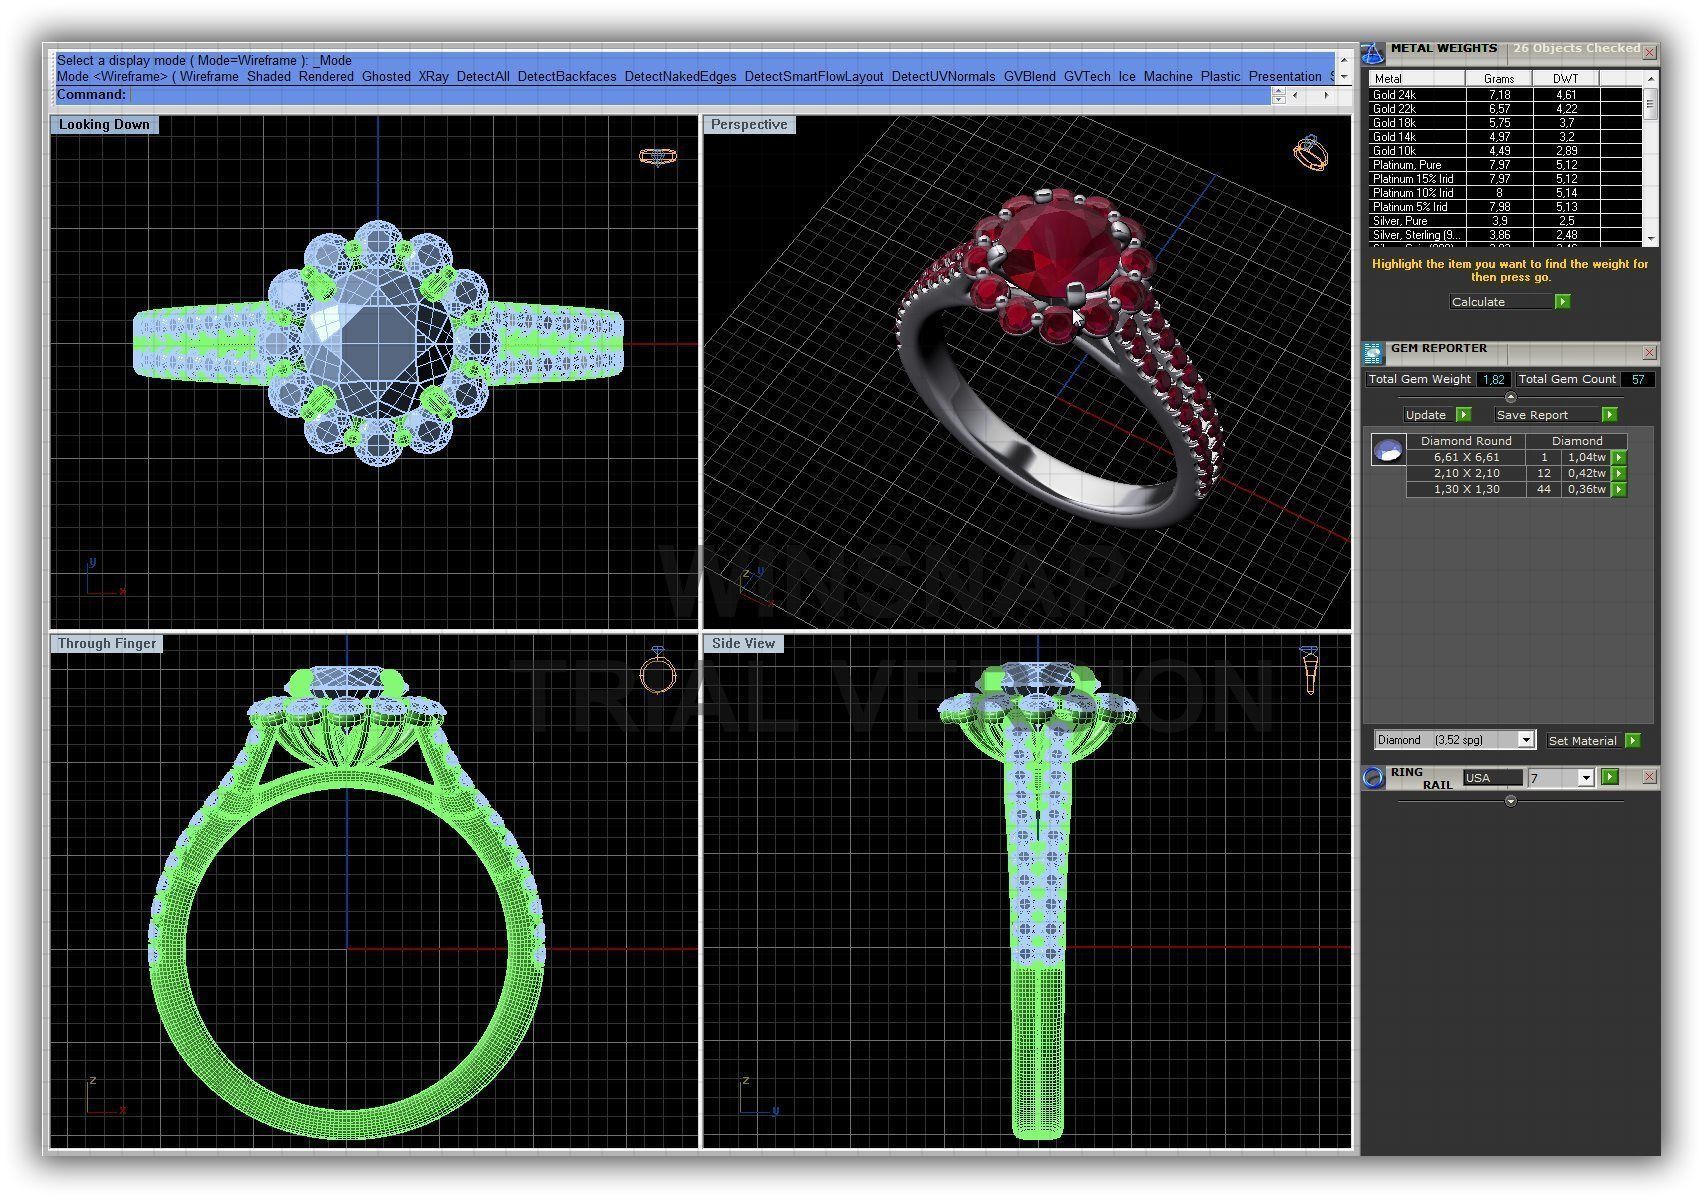
Task: Select the Gold 18k row
Action: (1505, 123)
